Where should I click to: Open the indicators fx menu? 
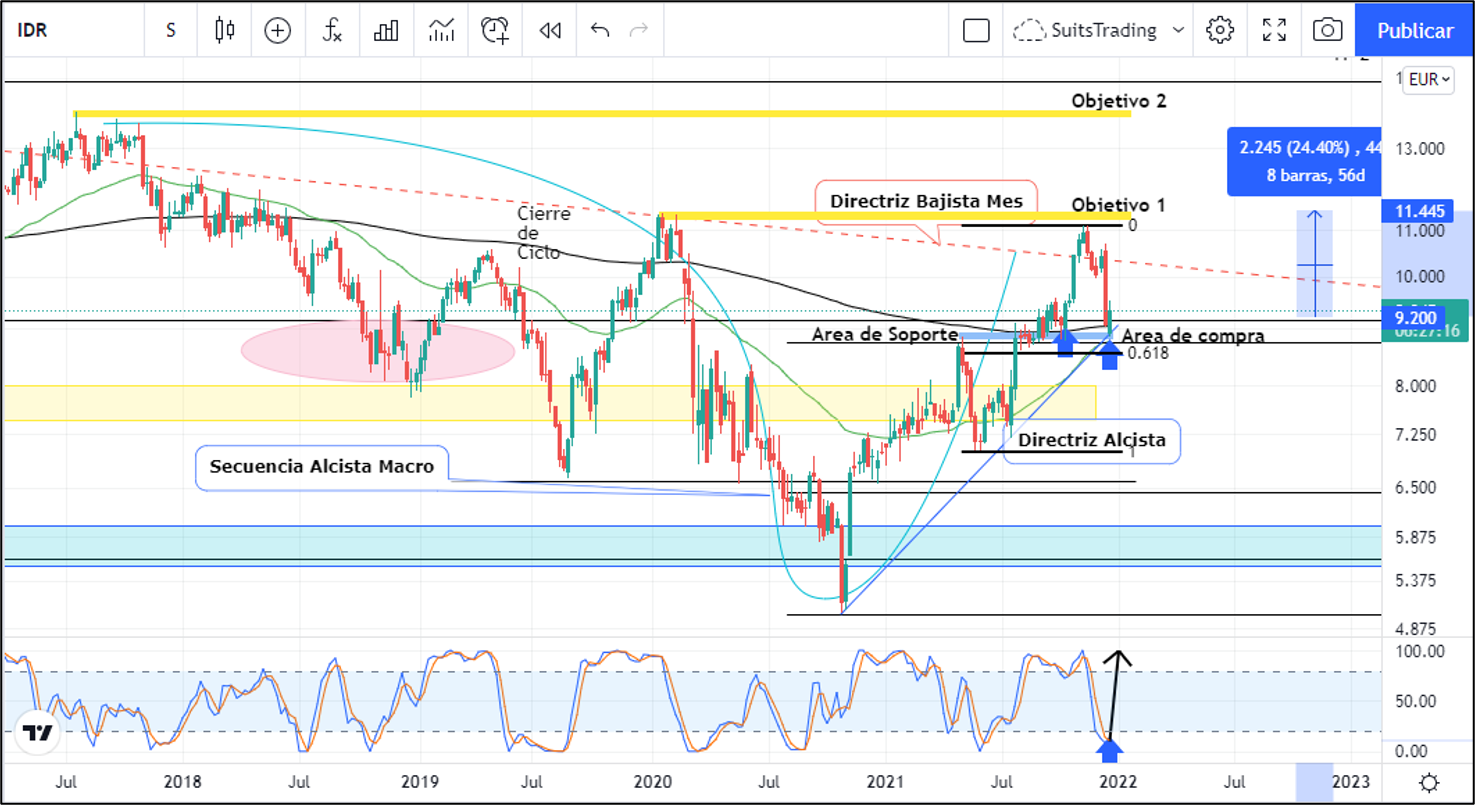[332, 30]
